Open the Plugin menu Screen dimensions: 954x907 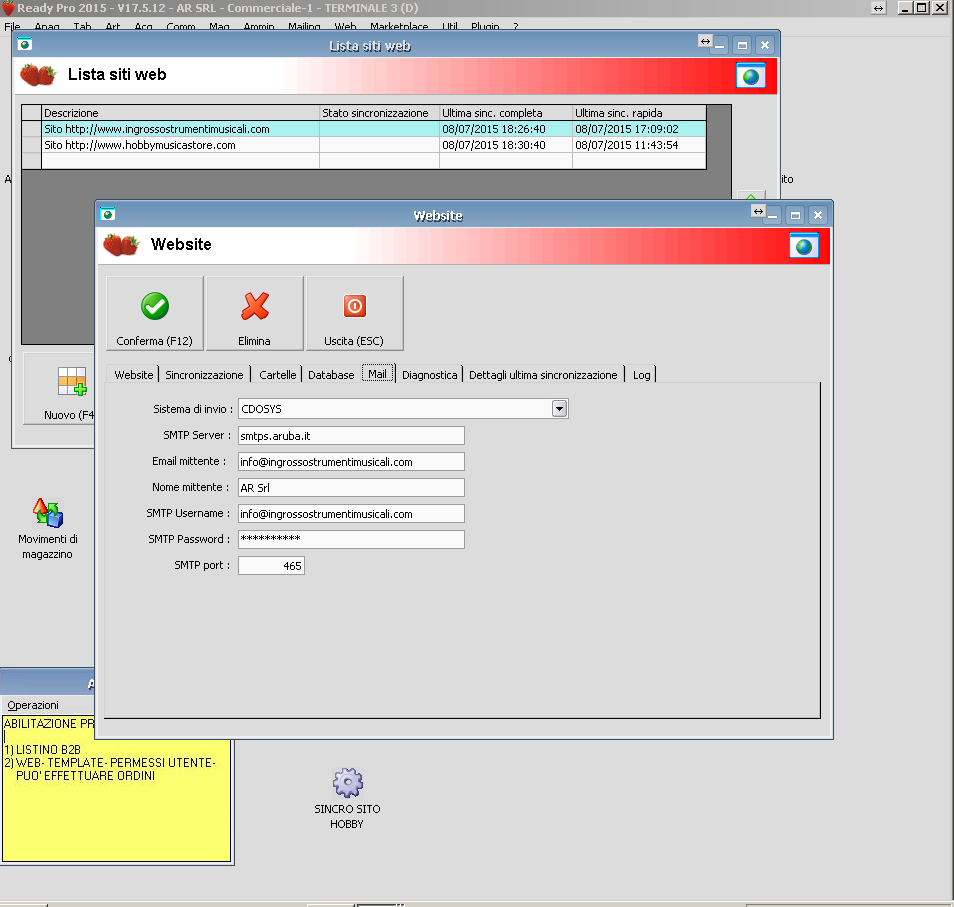coord(485,26)
